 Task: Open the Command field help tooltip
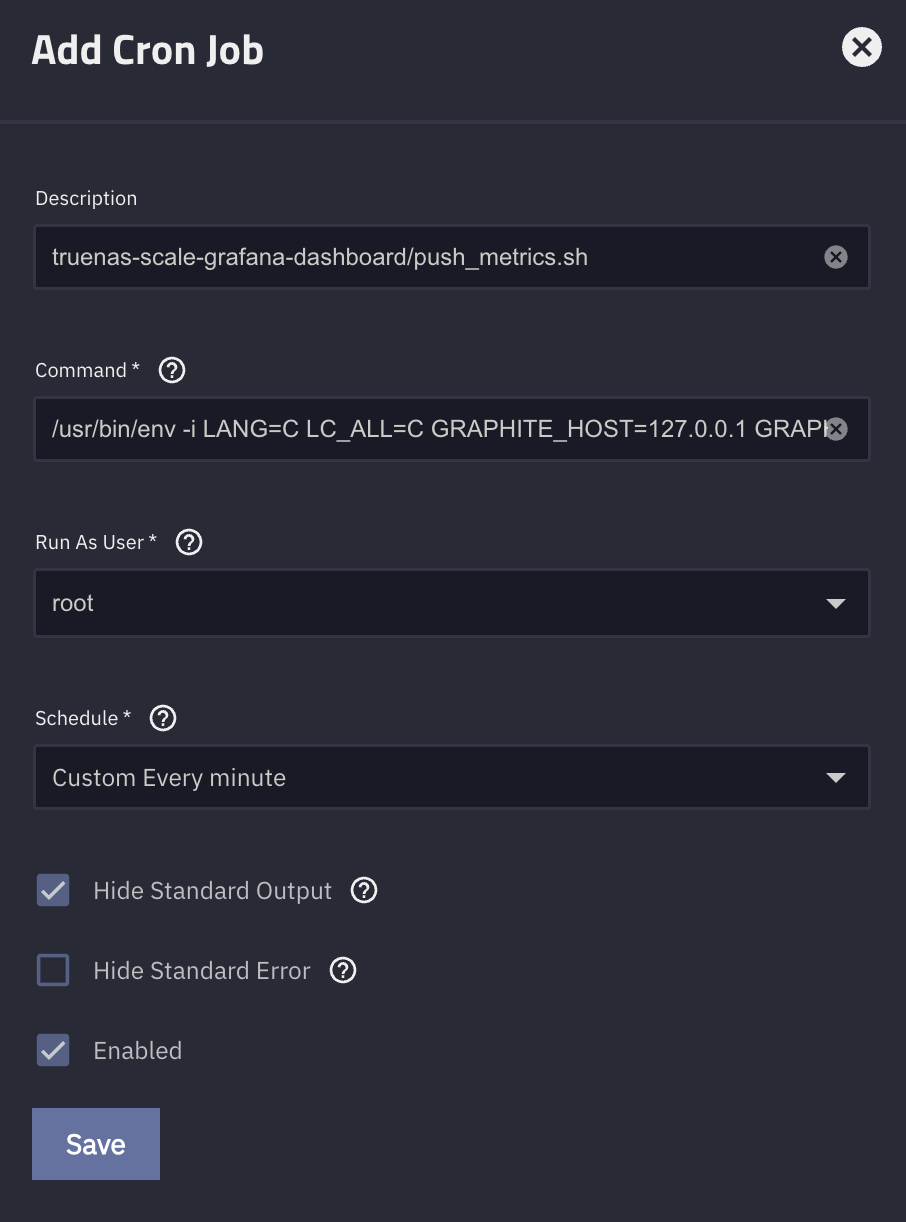[x=171, y=370]
